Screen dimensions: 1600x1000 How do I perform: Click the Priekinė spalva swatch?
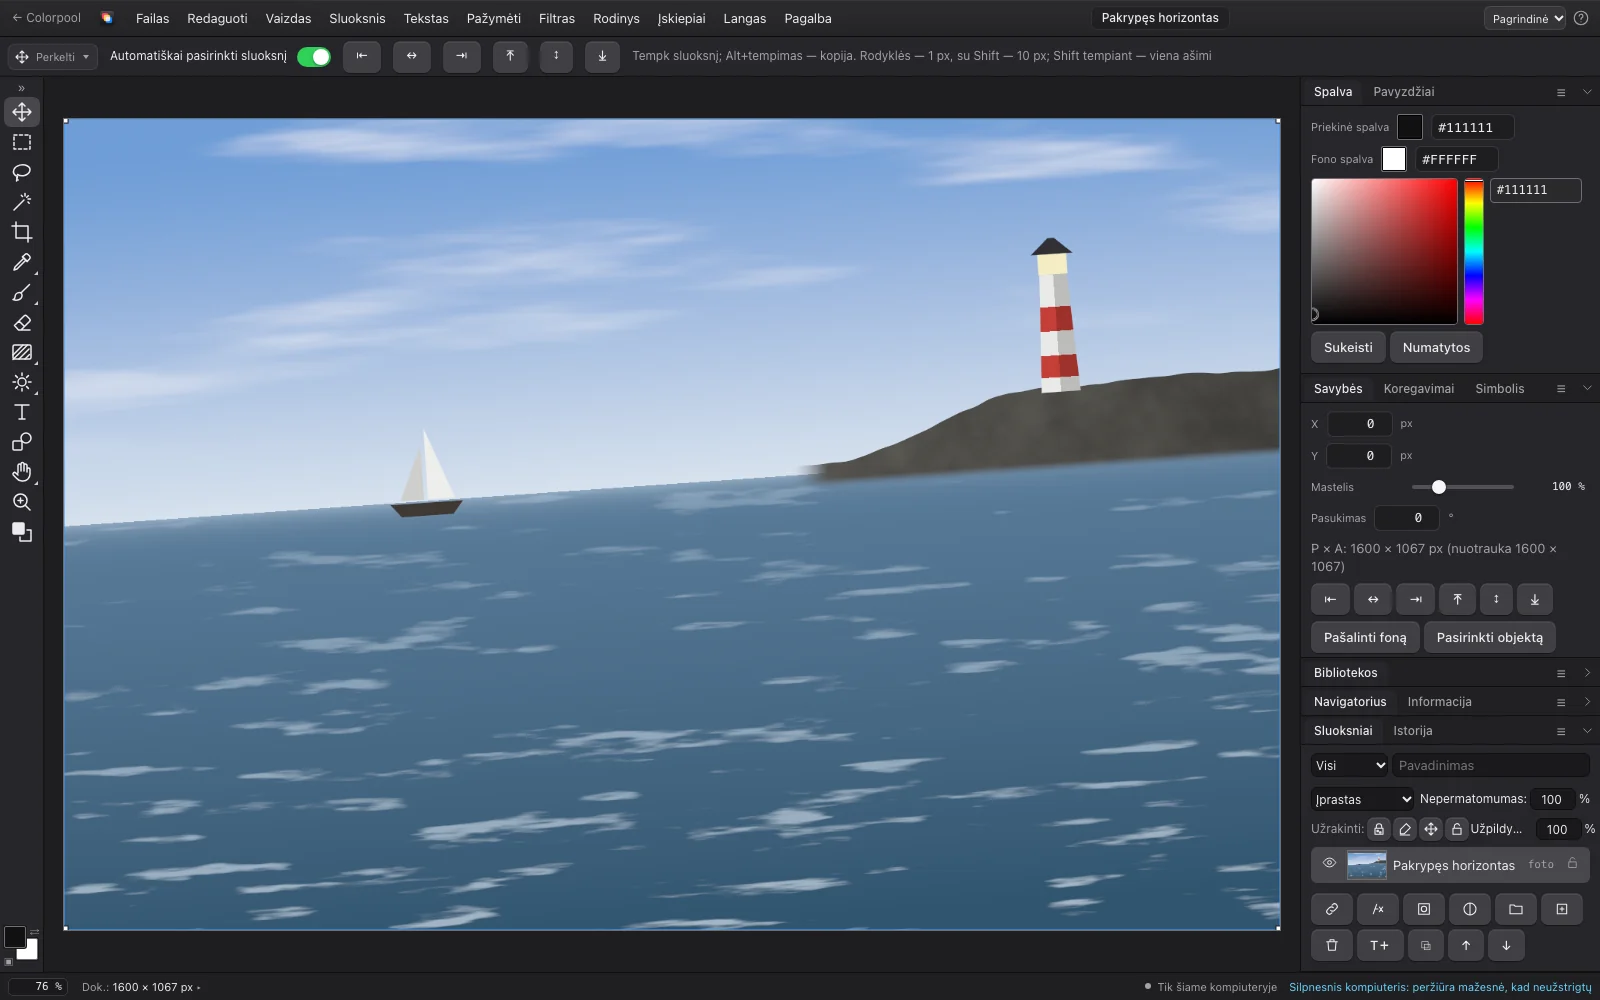tap(1410, 127)
